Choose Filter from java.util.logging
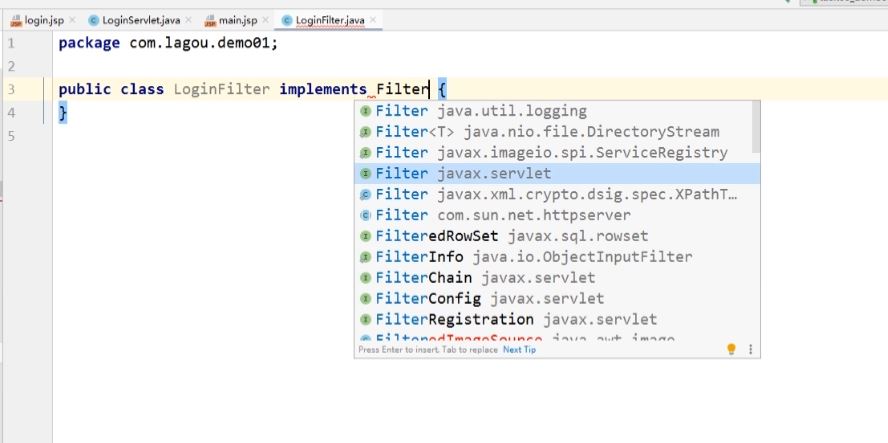Screen dimensions: 888x443 [x=553, y=111]
